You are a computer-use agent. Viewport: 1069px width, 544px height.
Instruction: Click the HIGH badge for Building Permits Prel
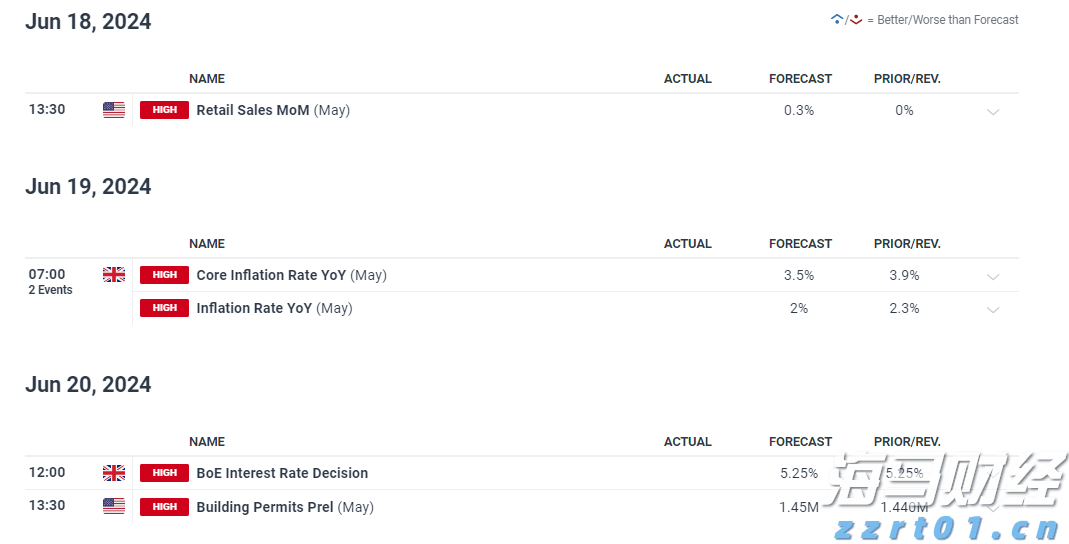pyautogui.click(x=164, y=507)
